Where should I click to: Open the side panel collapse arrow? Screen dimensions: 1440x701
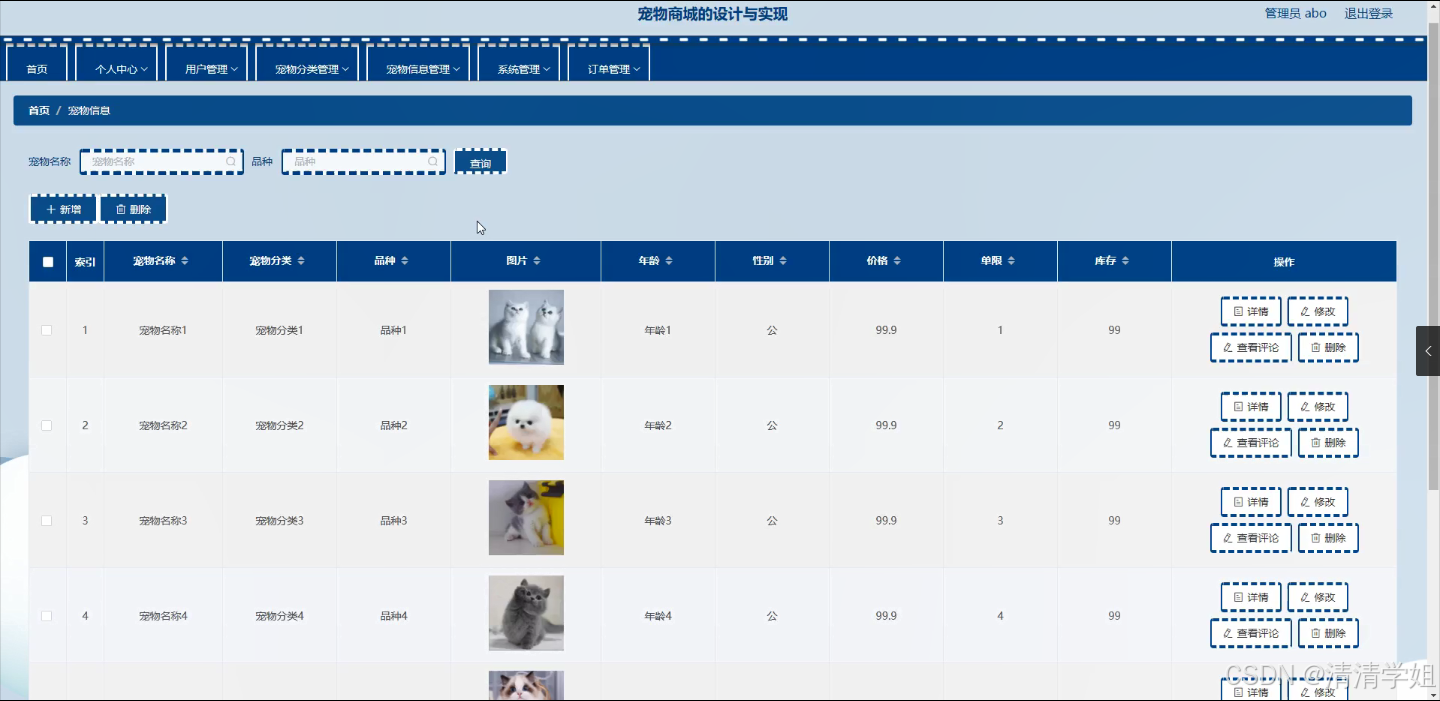pos(1428,351)
